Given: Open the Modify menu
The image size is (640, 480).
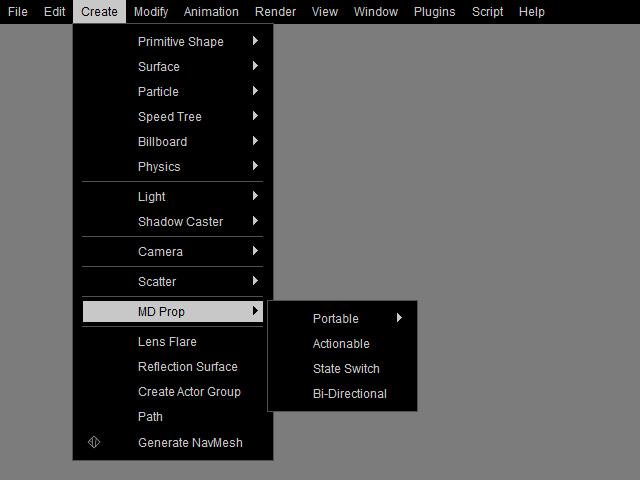Looking at the screenshot, I should 151,11.
